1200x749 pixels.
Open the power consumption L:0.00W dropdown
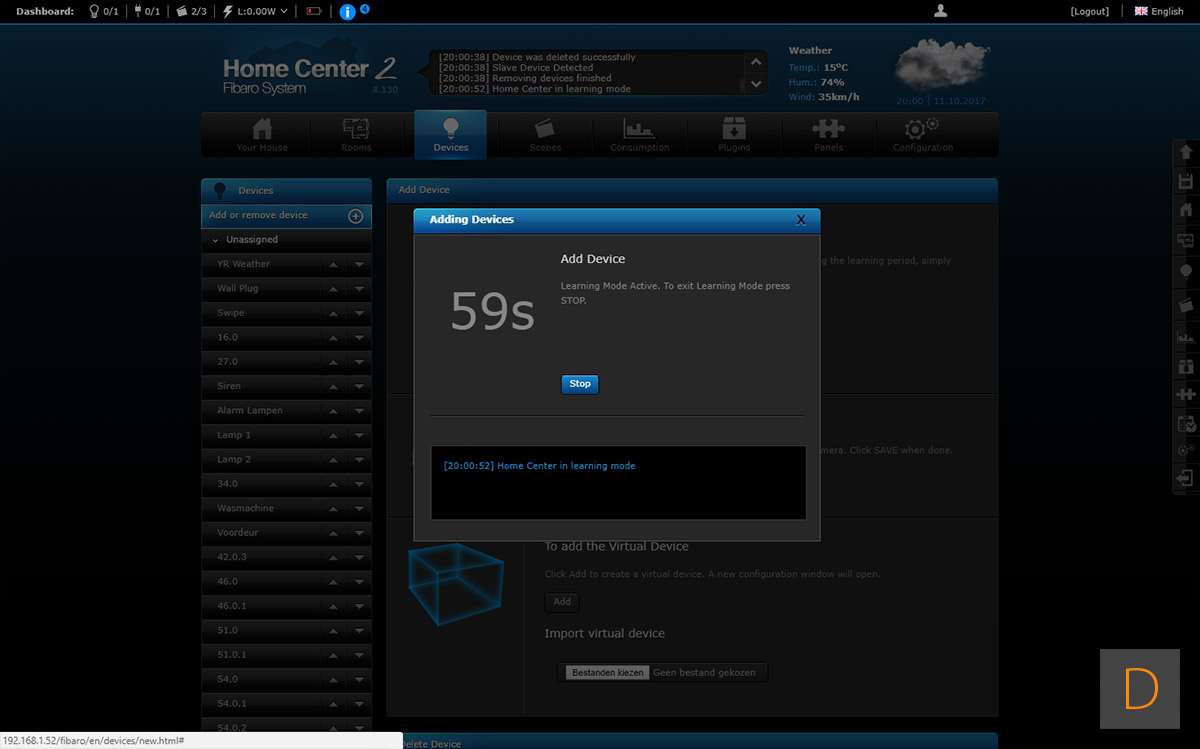pos(256,12)
